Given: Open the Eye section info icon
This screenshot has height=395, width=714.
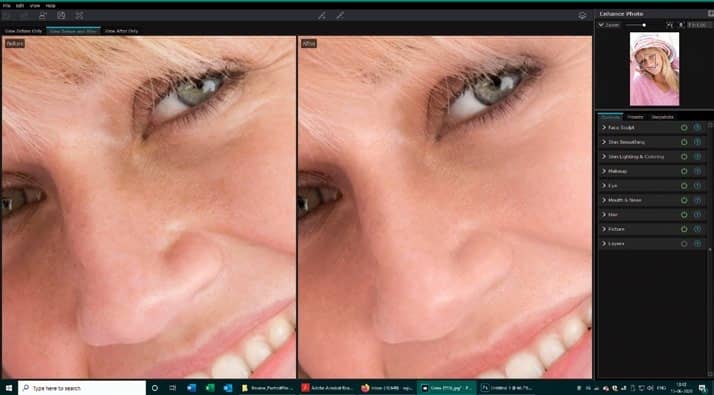Looking at the screenshot, I should pyautogui.click(x=697, y=186).
